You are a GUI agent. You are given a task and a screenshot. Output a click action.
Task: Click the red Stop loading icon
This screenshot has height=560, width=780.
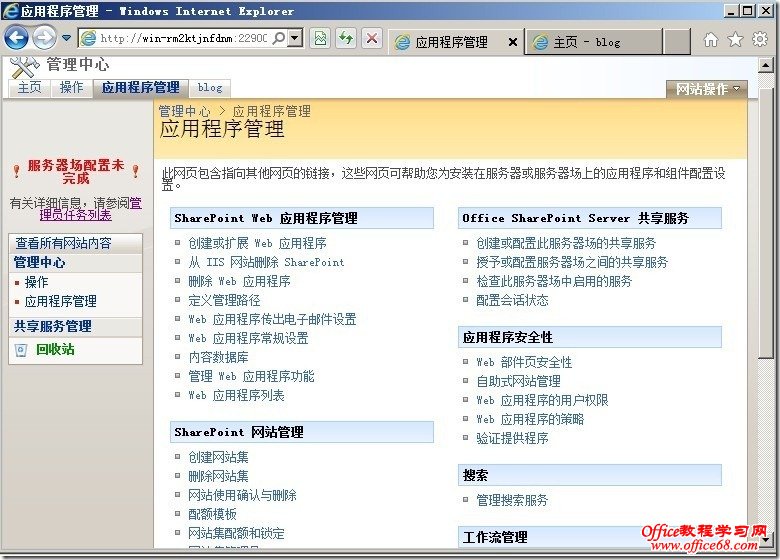[x=372, y=38]
